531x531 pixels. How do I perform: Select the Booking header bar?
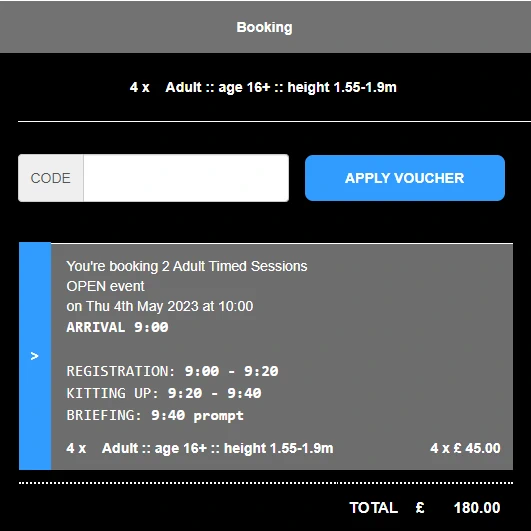(266, 27)
